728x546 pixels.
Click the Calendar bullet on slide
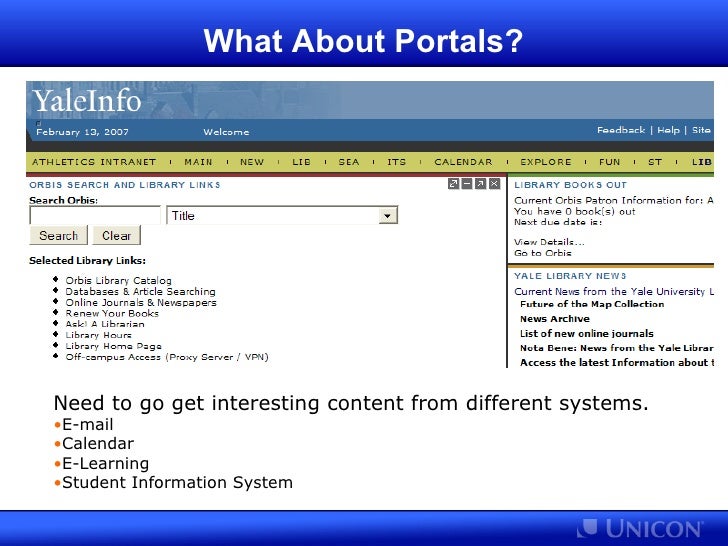94,443
